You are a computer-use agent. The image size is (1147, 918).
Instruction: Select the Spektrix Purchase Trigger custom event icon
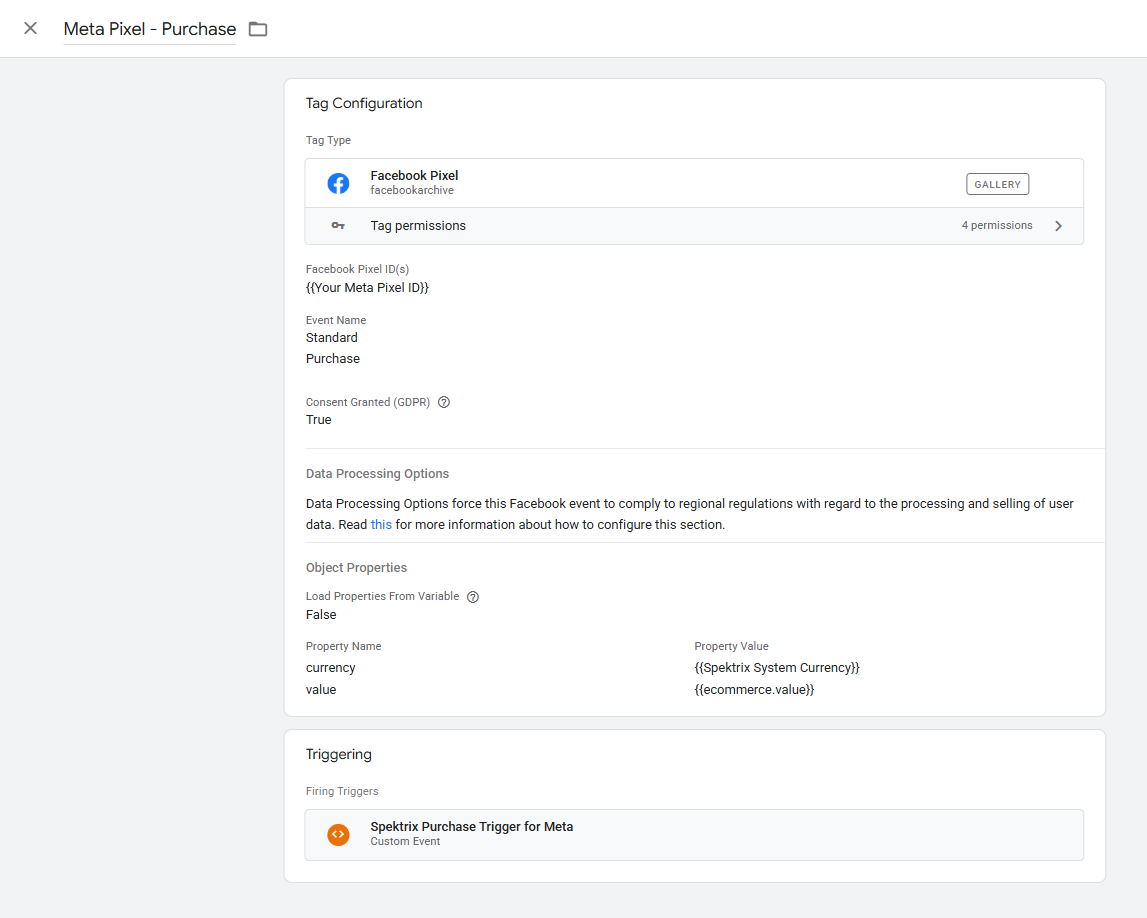tap(338, 834)
